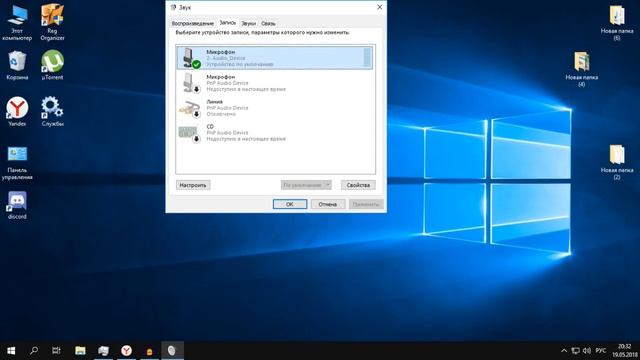640x360 pixels.
Task: Open folder Новая папка (6)
Action: 617,23
